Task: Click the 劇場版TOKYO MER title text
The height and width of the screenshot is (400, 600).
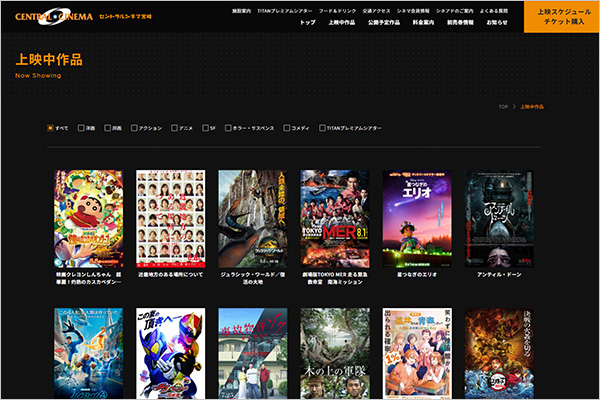Action: (x=335, y=278)
